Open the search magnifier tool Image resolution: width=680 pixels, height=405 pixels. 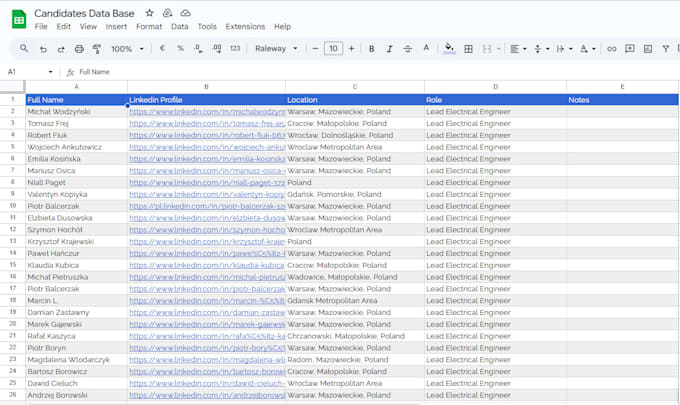[24, 49]
